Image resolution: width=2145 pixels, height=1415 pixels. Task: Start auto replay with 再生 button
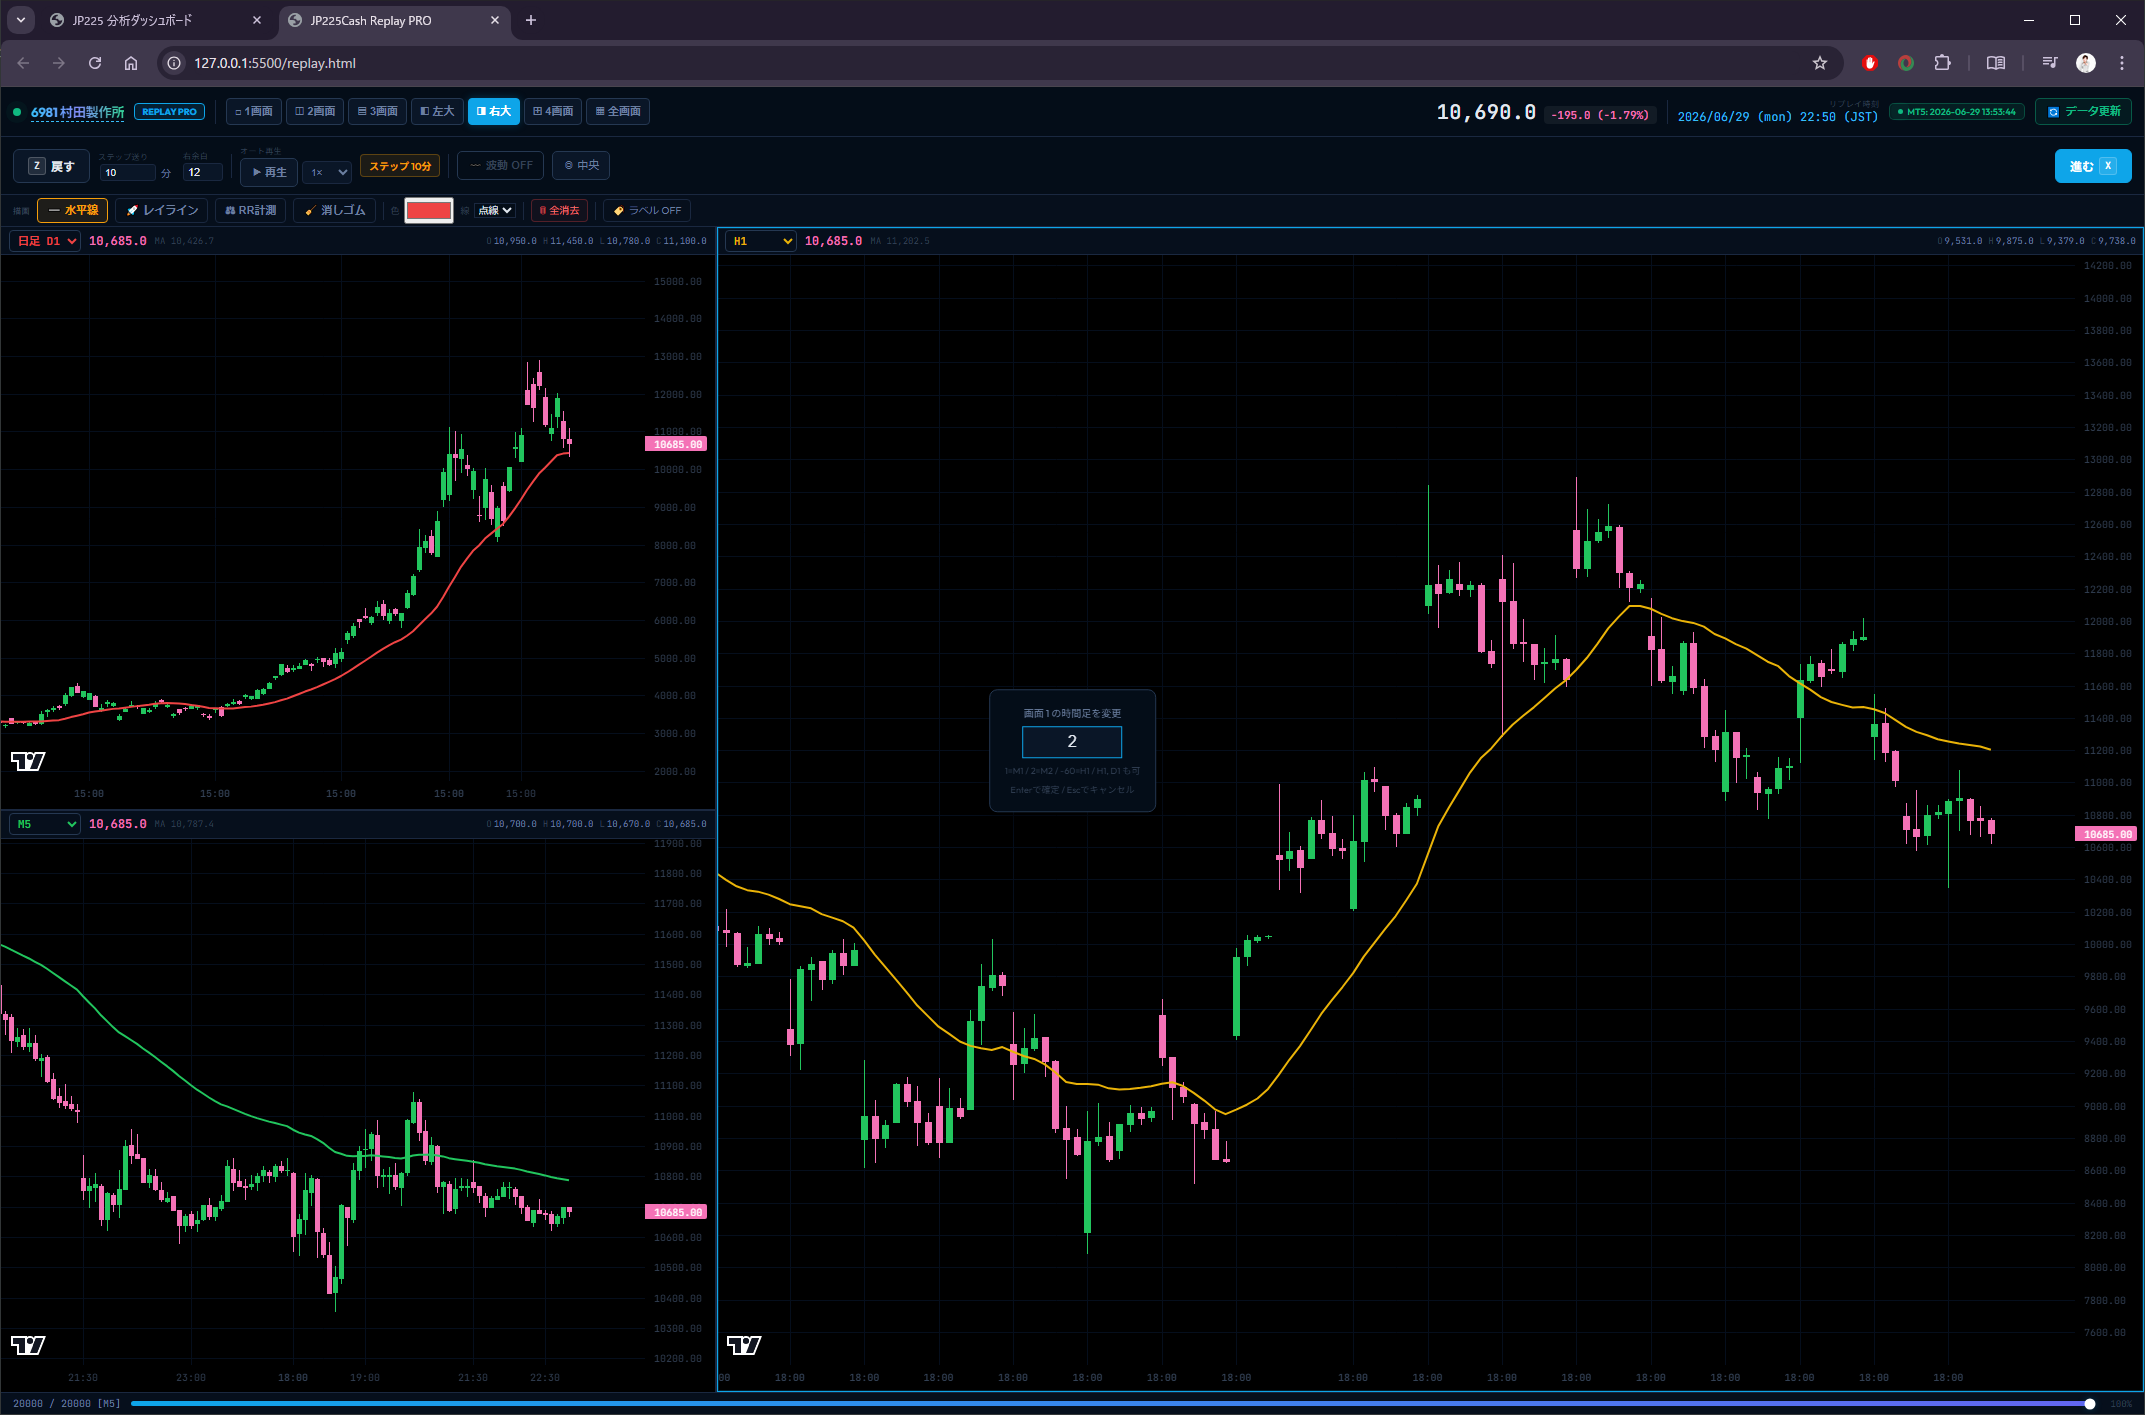tap(269, 172)
